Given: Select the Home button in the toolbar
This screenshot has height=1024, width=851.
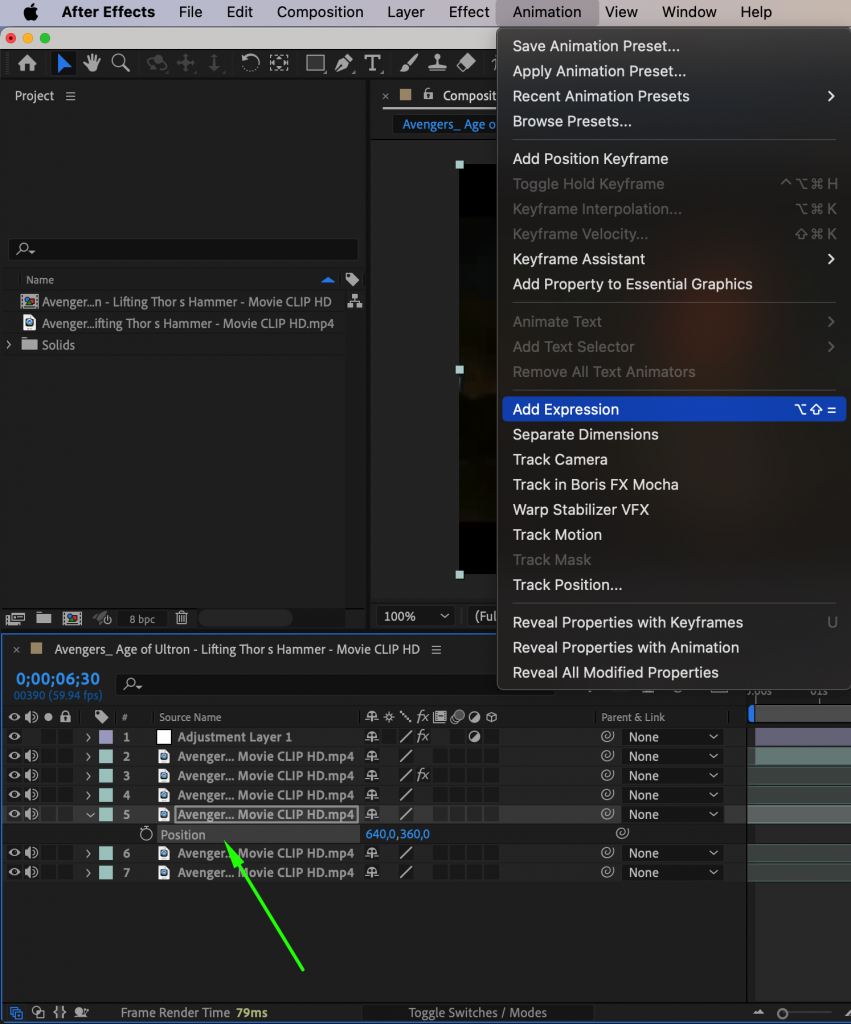Looking at the screenshot, I should coord(27,63).
